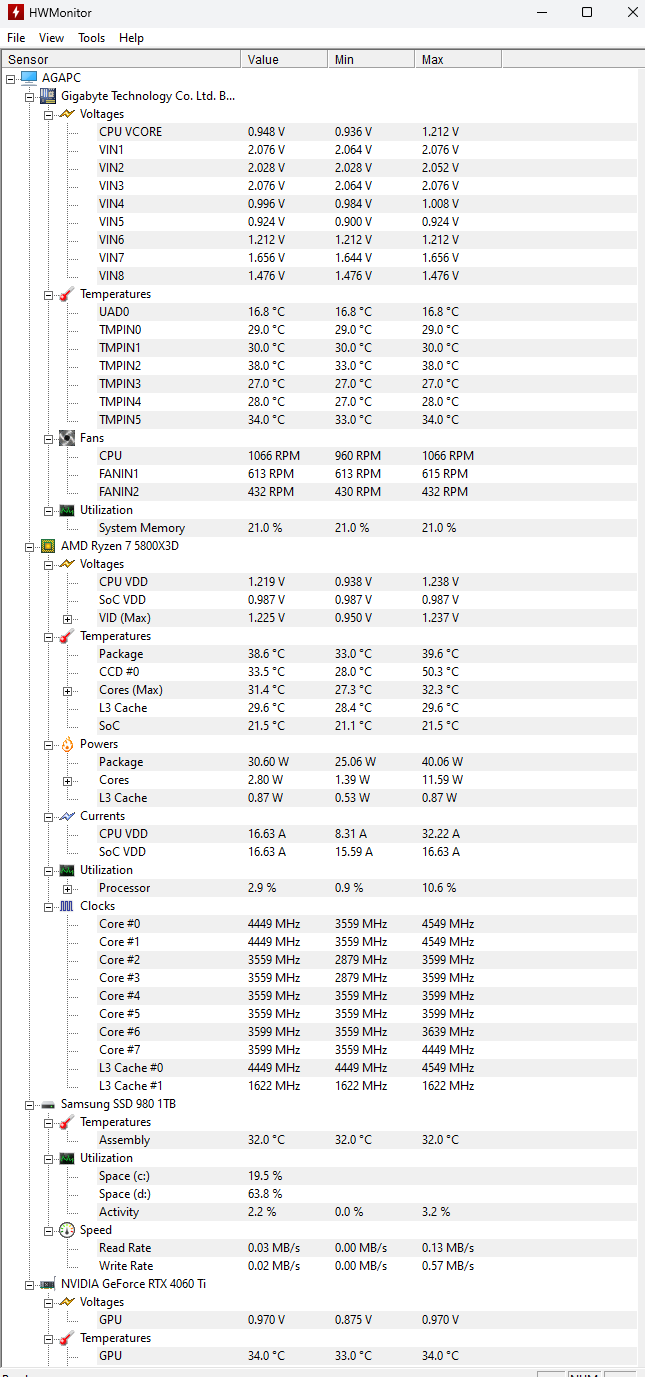Collapse the AMD Ryzen 7 5800X3D tree node
645x1377 pixels.
(30, 546)
